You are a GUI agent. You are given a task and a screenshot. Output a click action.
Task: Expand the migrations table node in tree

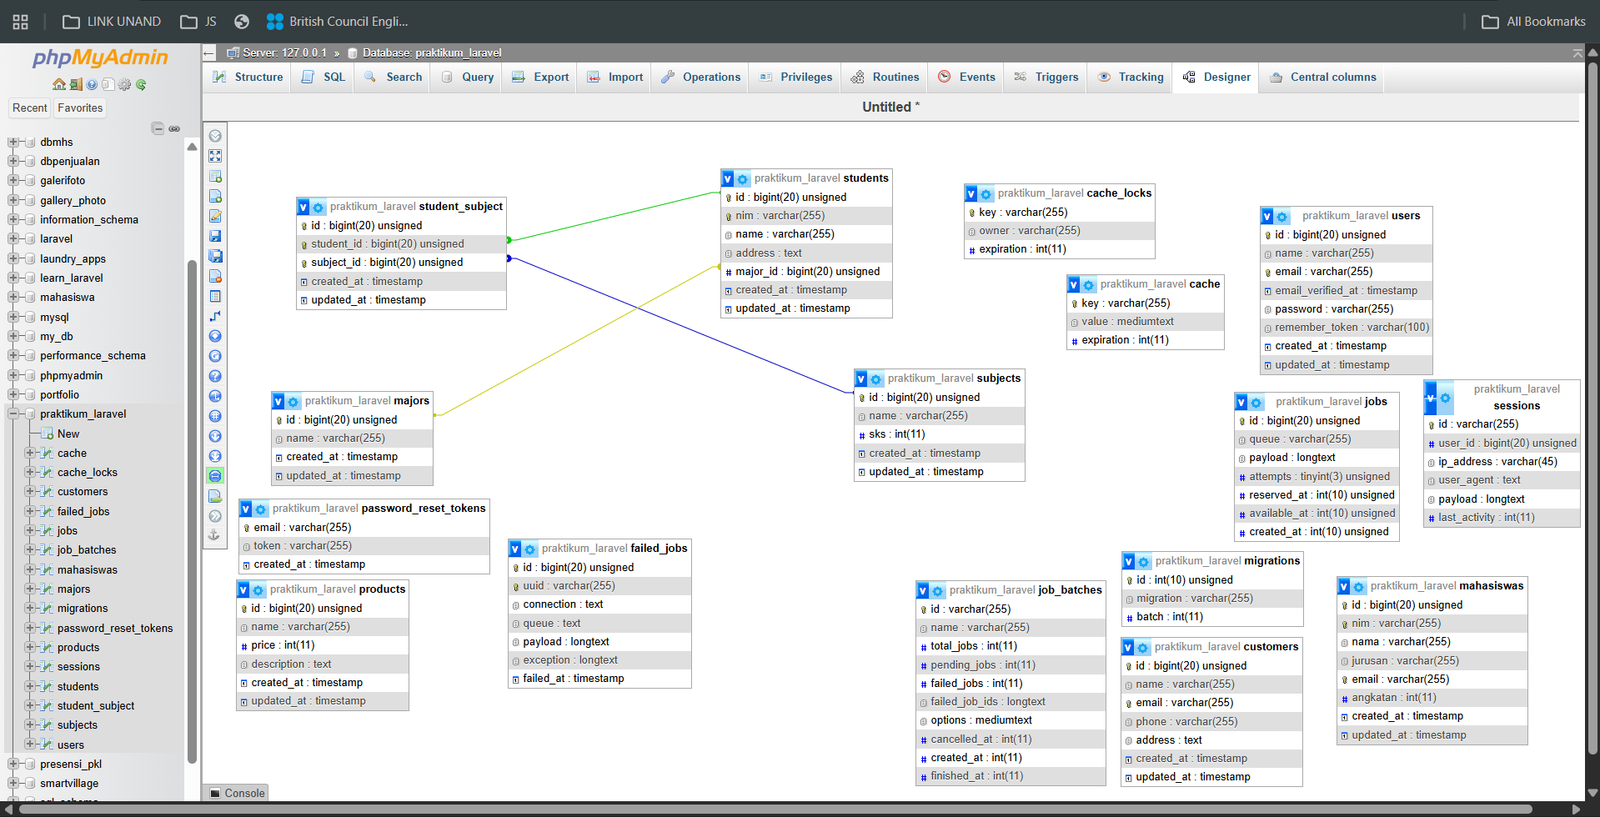tap(30, 608)
